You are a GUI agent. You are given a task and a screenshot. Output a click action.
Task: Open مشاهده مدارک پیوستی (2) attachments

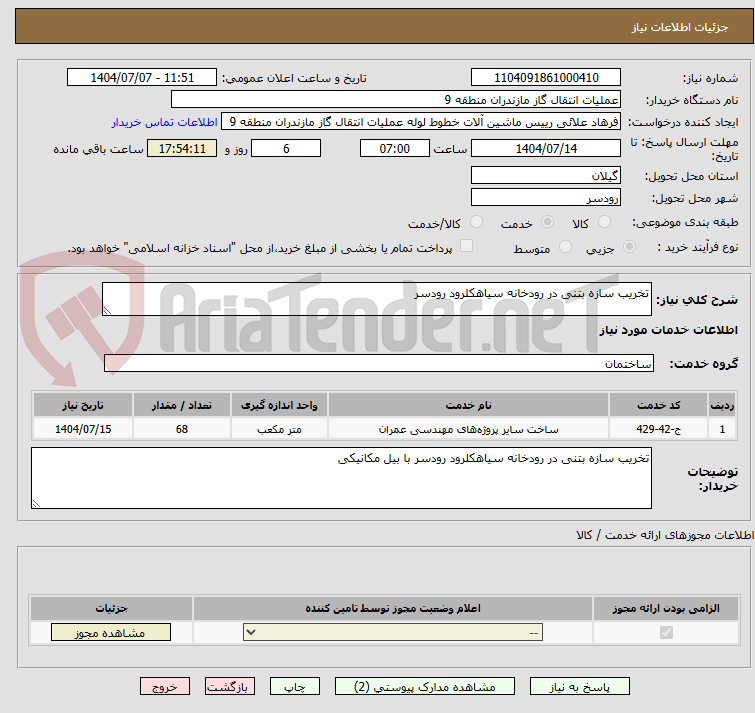tap(425, 686)
